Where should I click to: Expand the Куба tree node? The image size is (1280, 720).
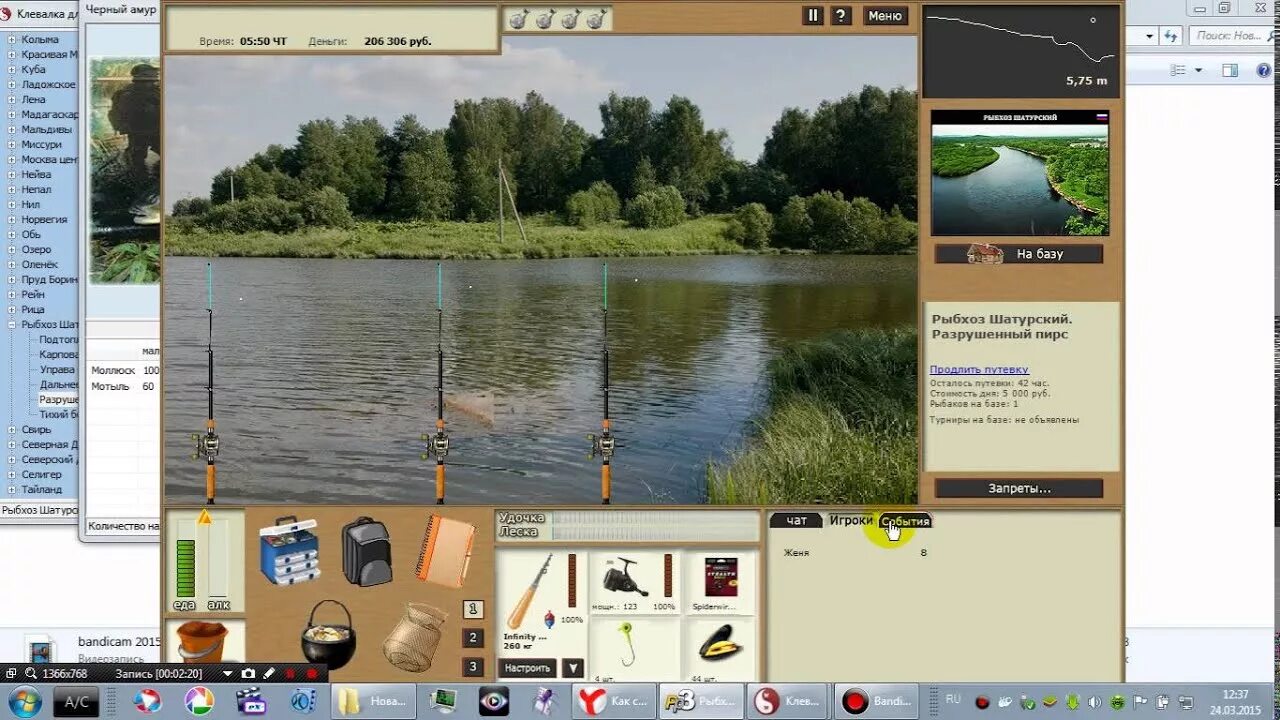13,70
